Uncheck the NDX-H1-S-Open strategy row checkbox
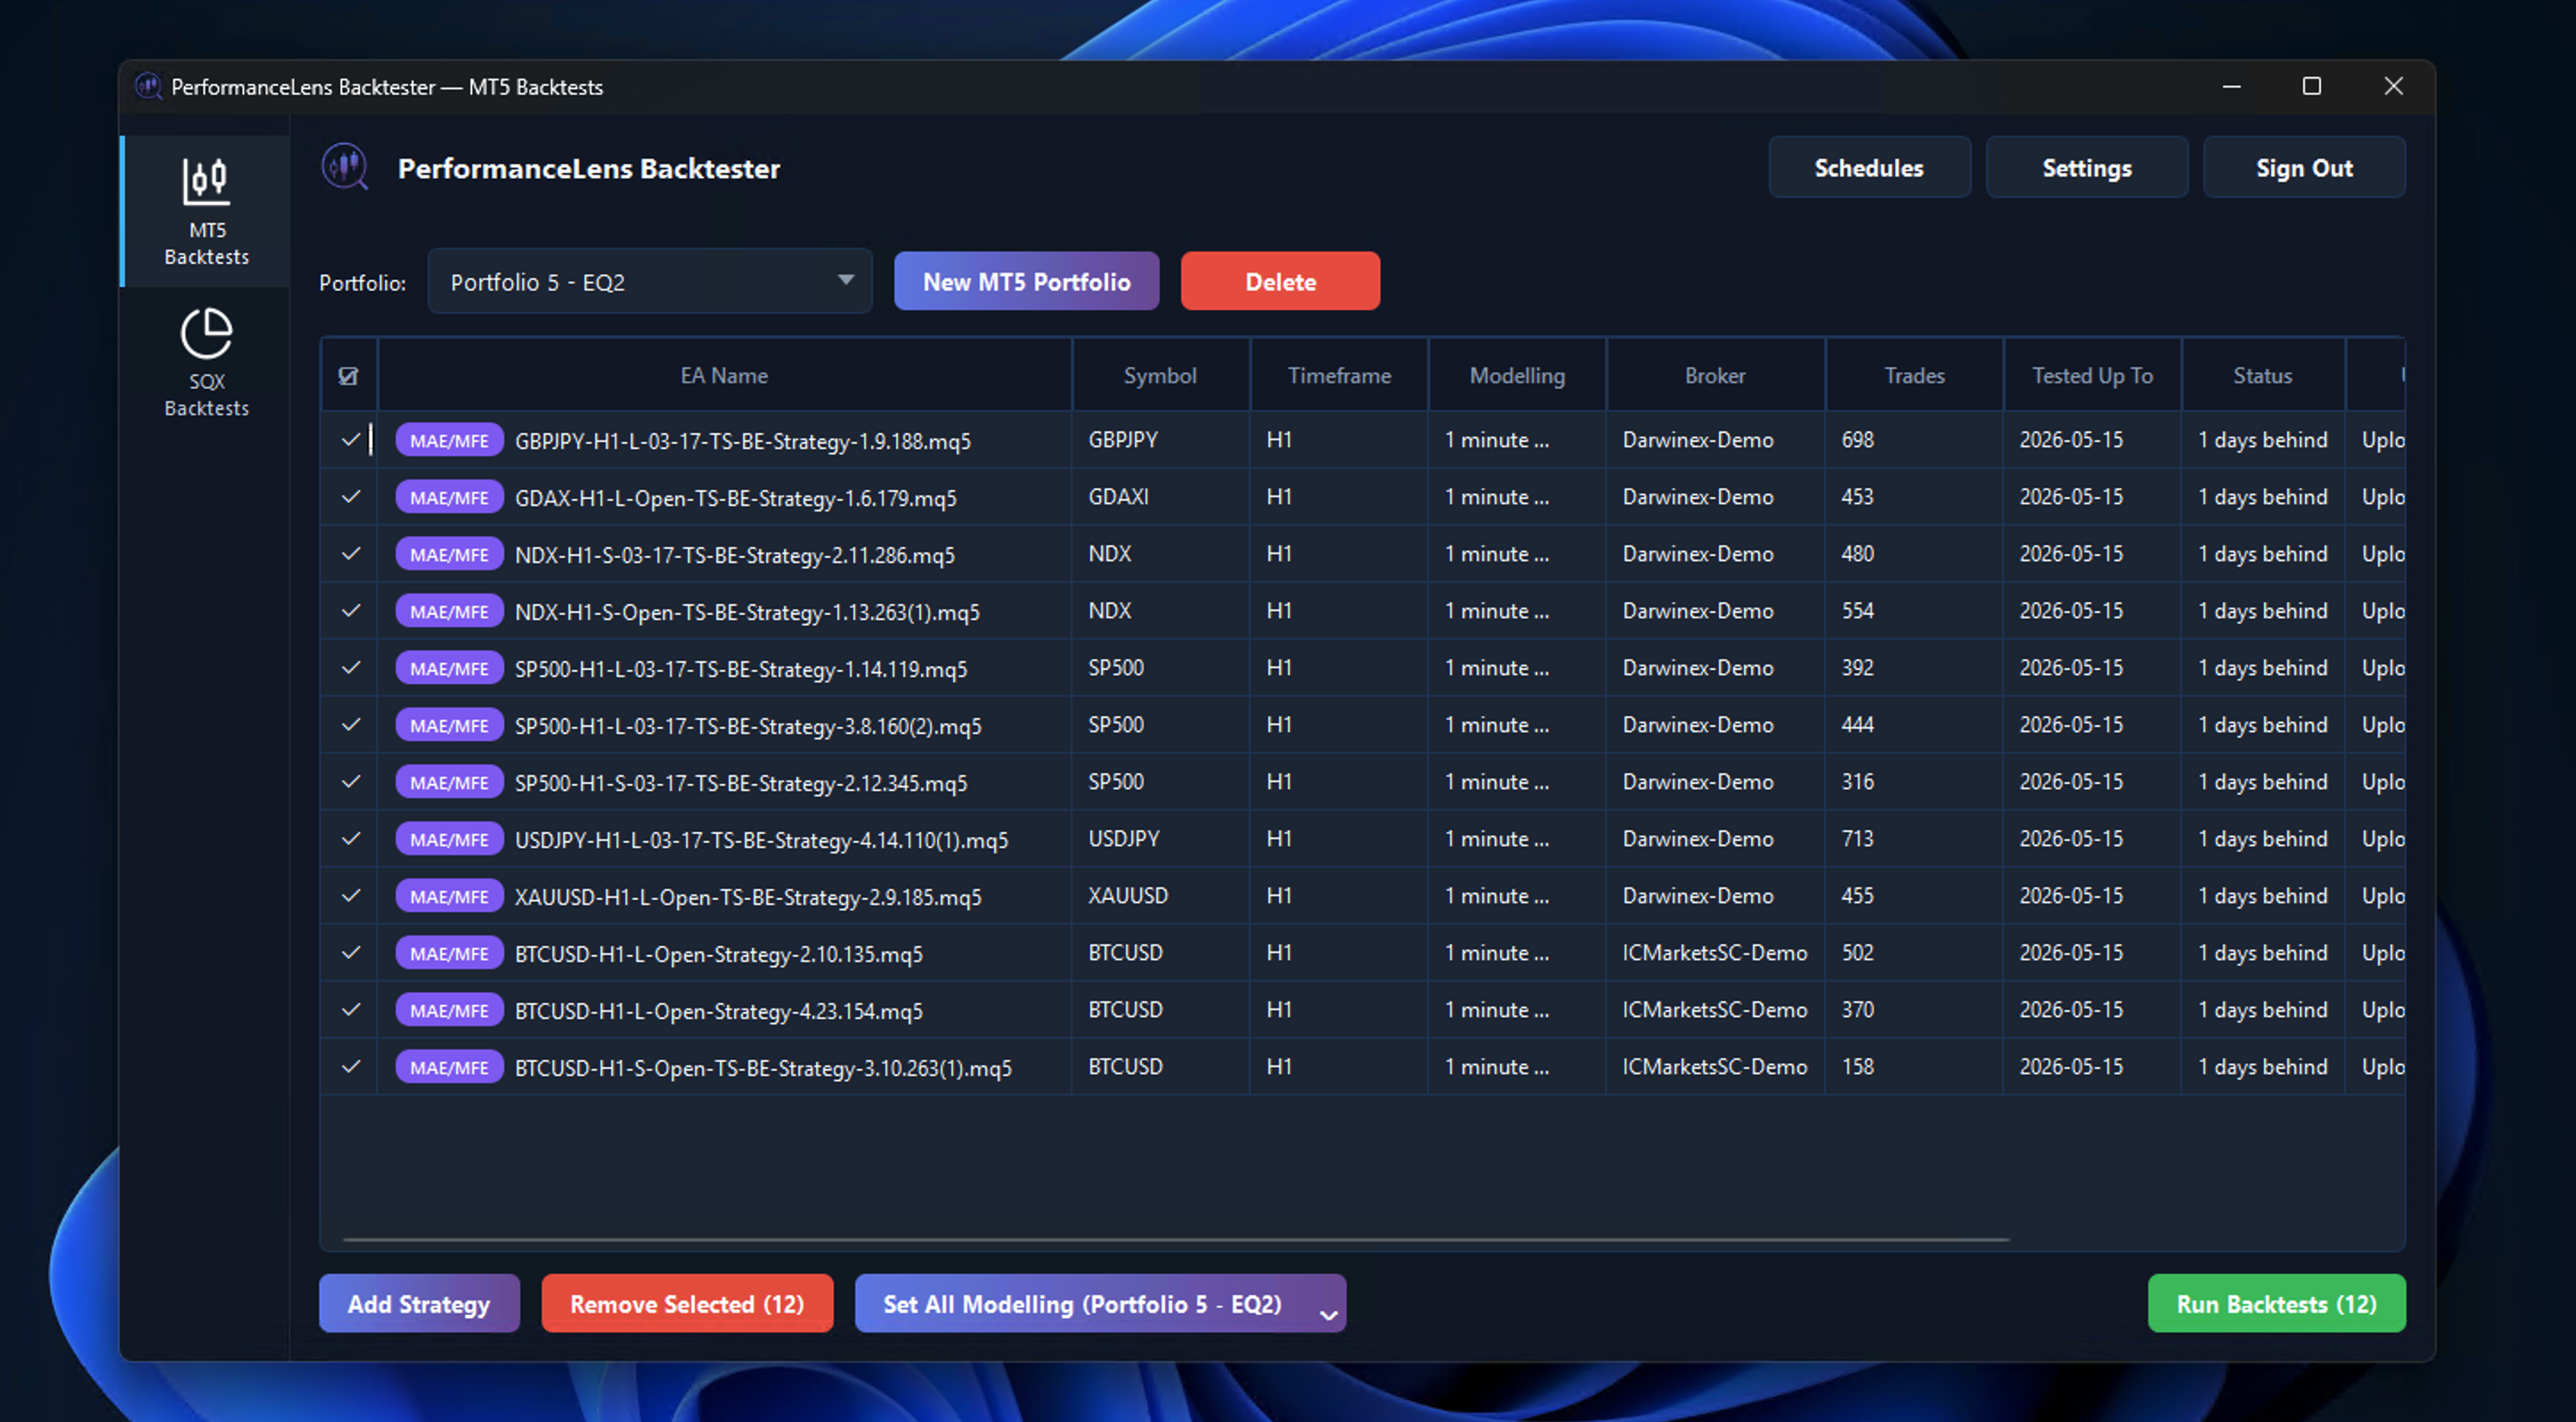 pyautogui.click(x=350, y=611)
